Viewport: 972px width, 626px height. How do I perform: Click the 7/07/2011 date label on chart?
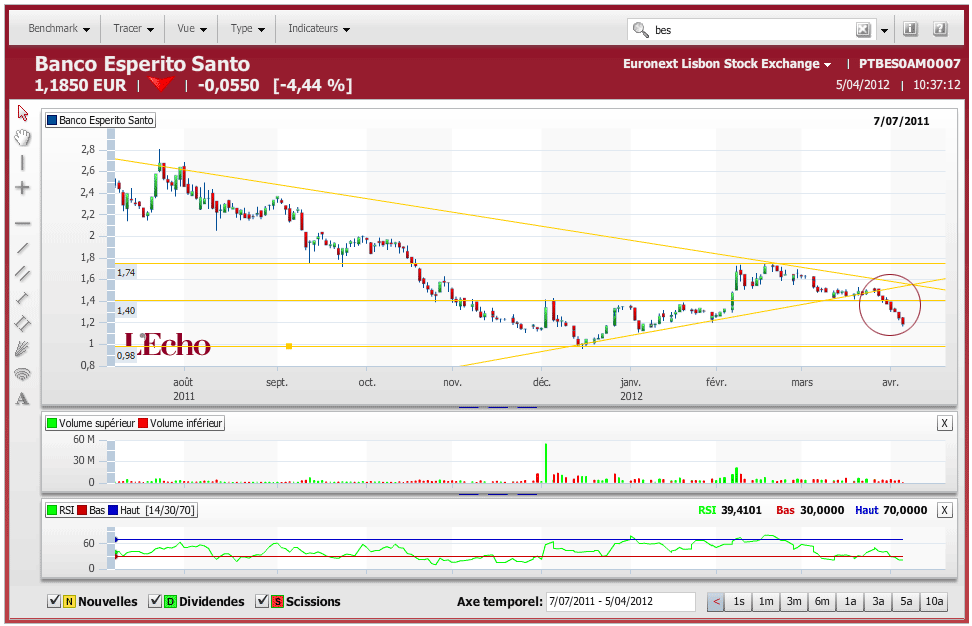901,121
